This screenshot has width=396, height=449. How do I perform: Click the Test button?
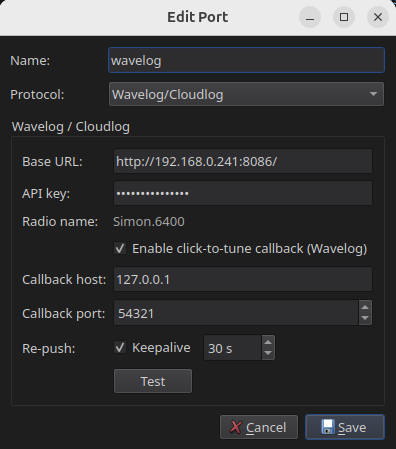point(153,381)
